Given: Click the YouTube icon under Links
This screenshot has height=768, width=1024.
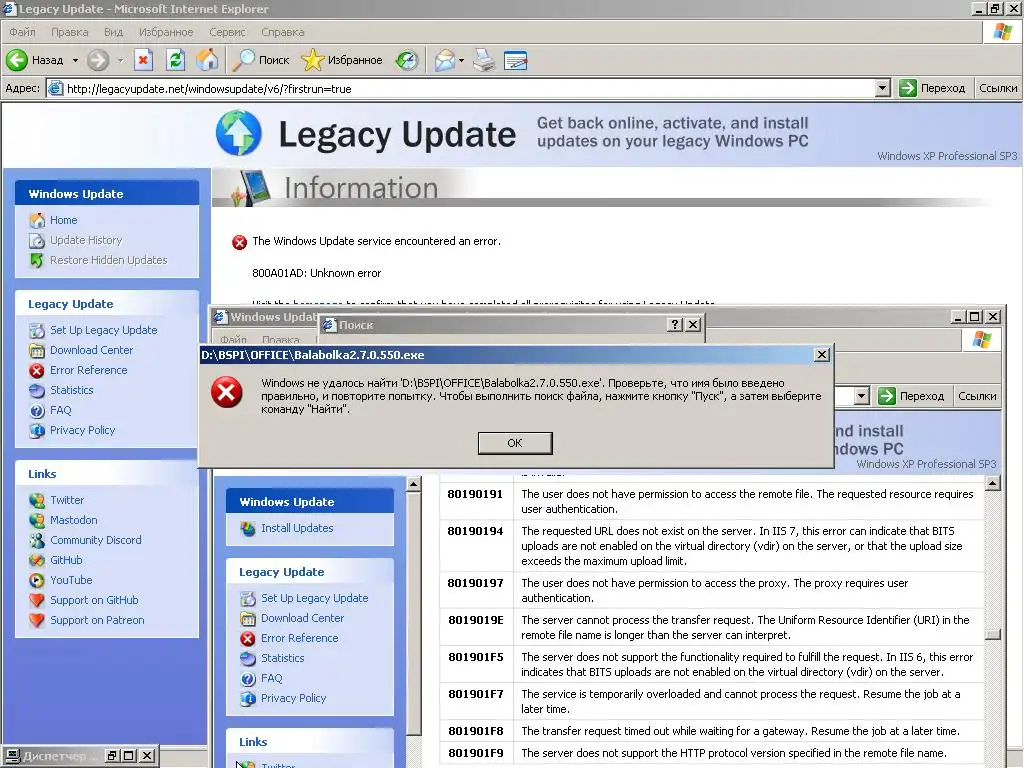Looking at the screenshot, I should coord(37,580).
